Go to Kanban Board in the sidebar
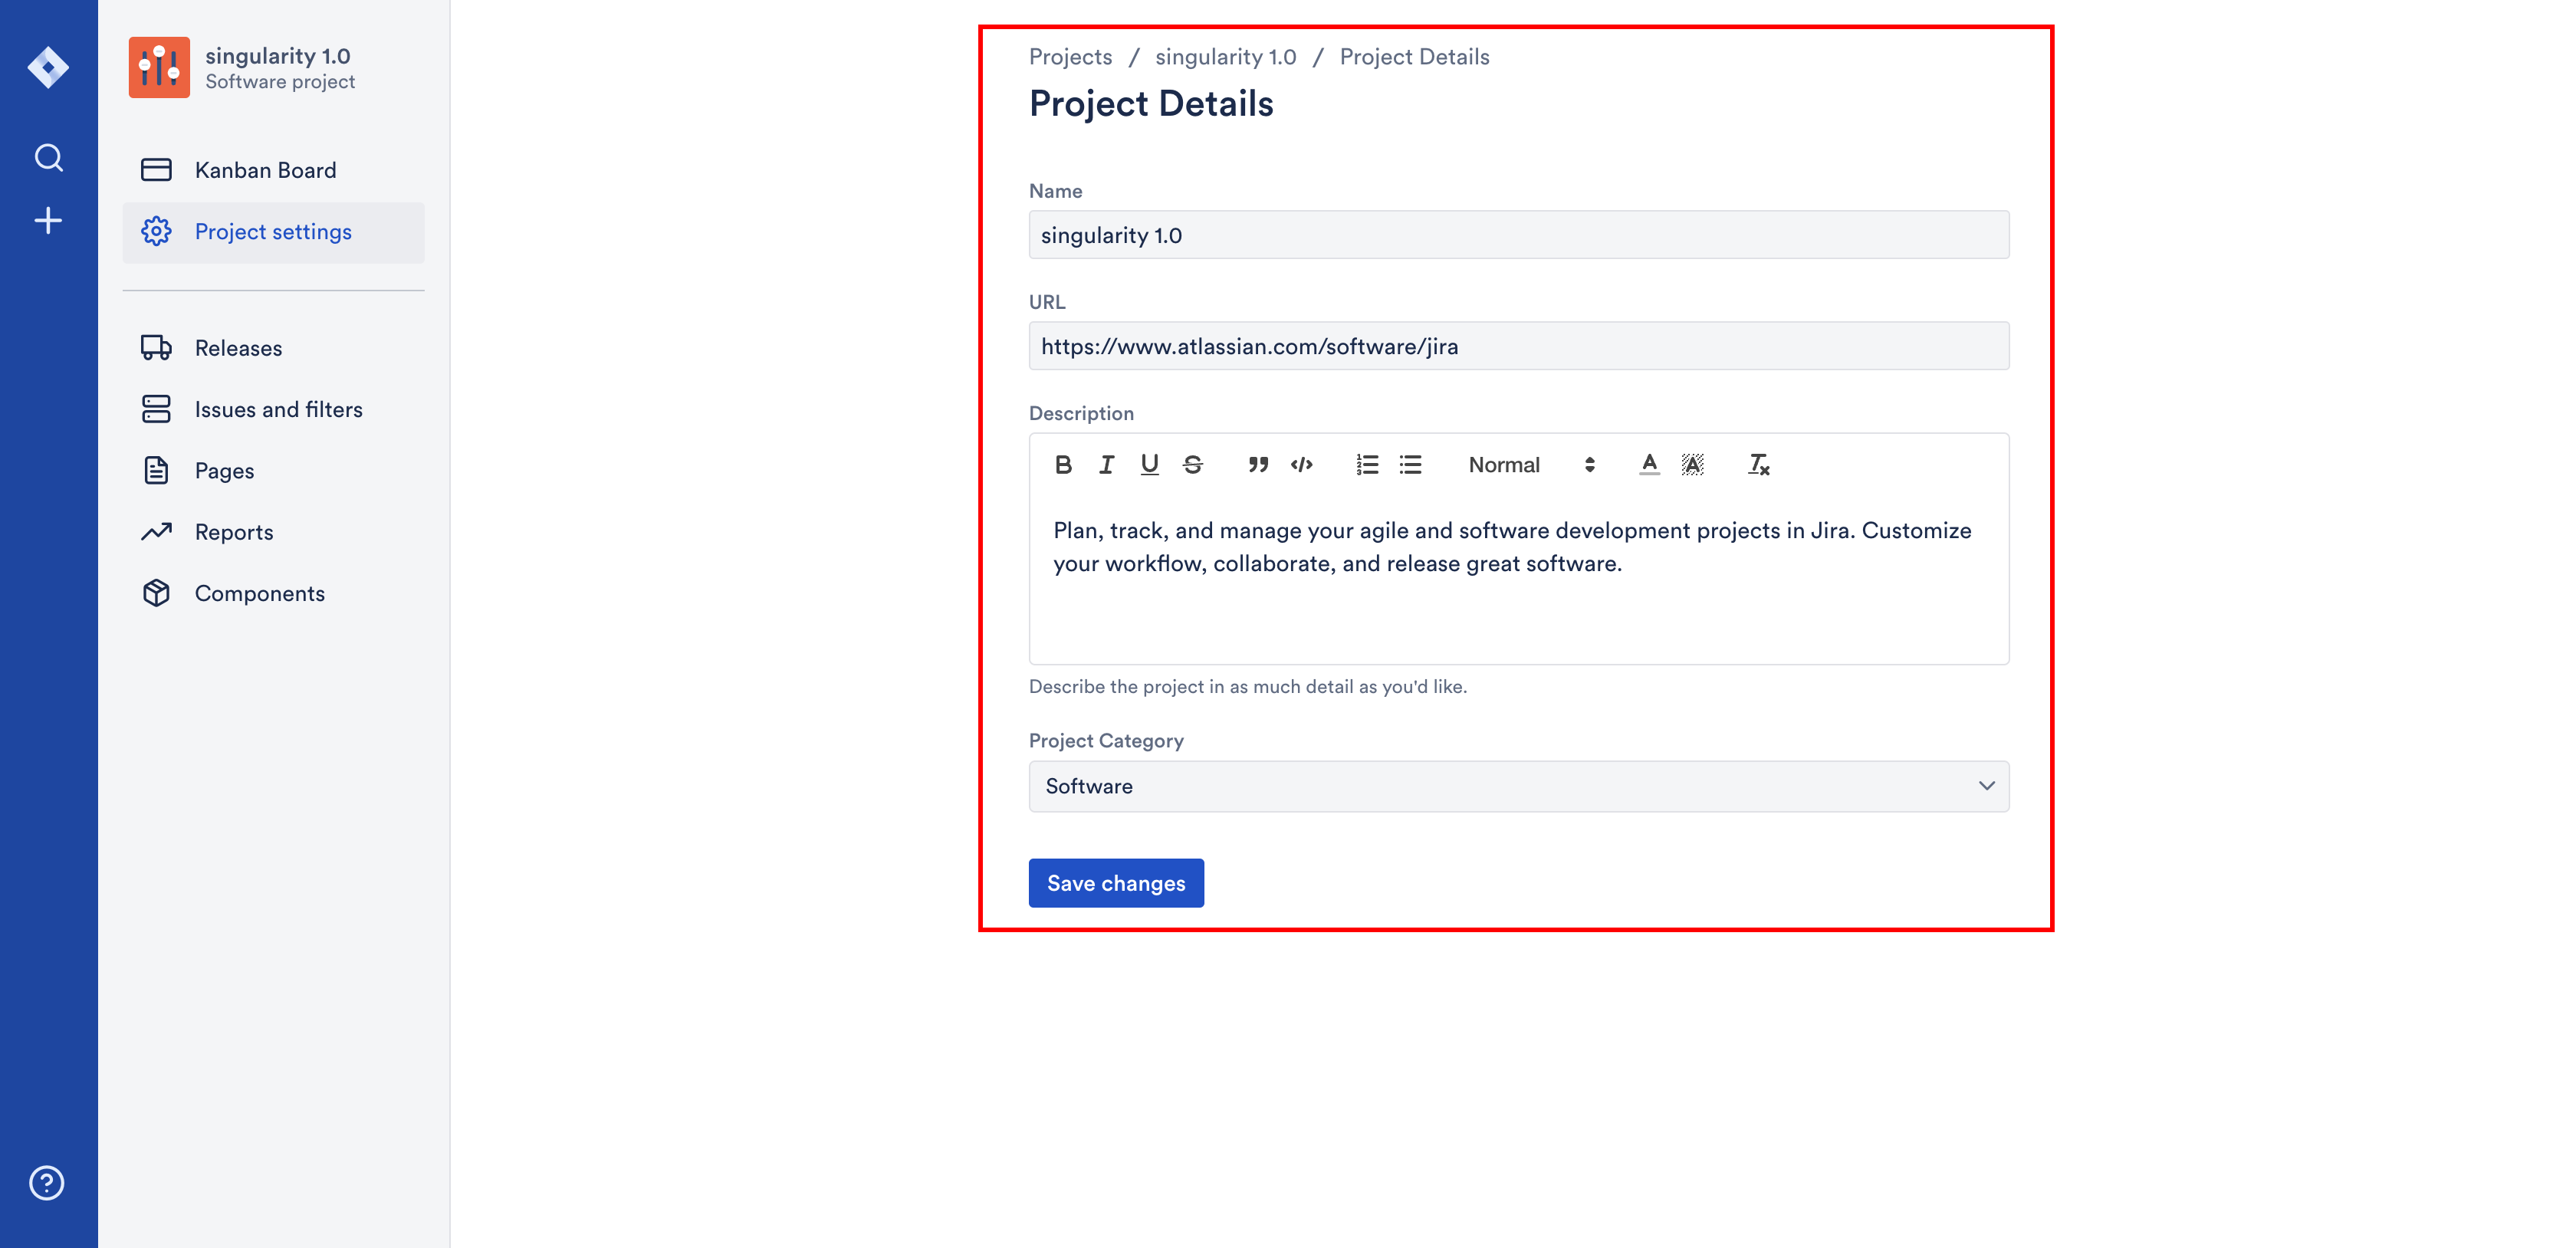 [x=265, y=170]
